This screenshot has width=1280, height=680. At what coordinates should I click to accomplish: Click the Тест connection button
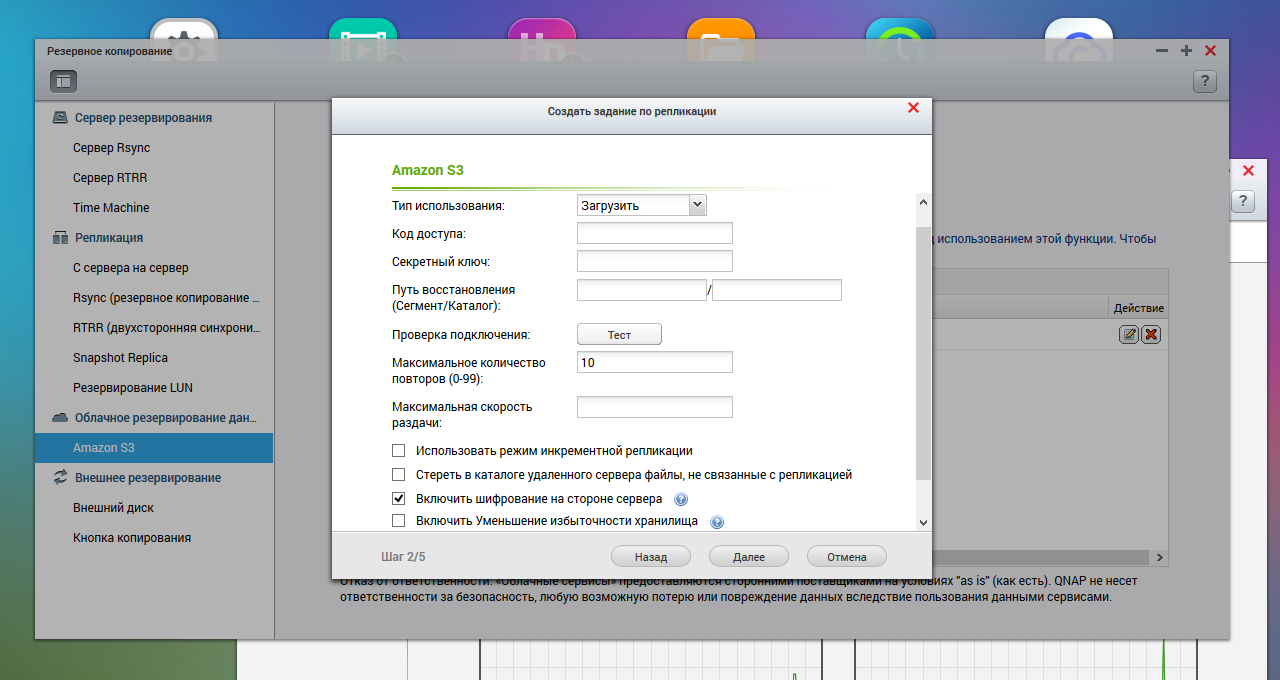(619, 335)
